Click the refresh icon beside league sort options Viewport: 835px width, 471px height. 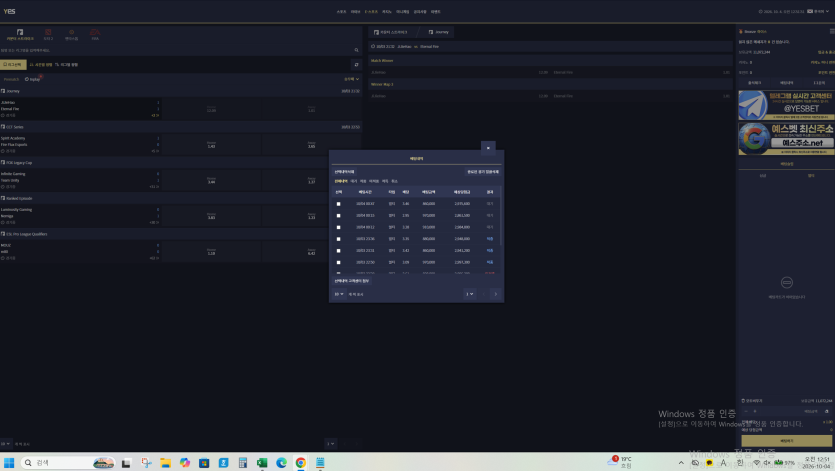point(356,64)
